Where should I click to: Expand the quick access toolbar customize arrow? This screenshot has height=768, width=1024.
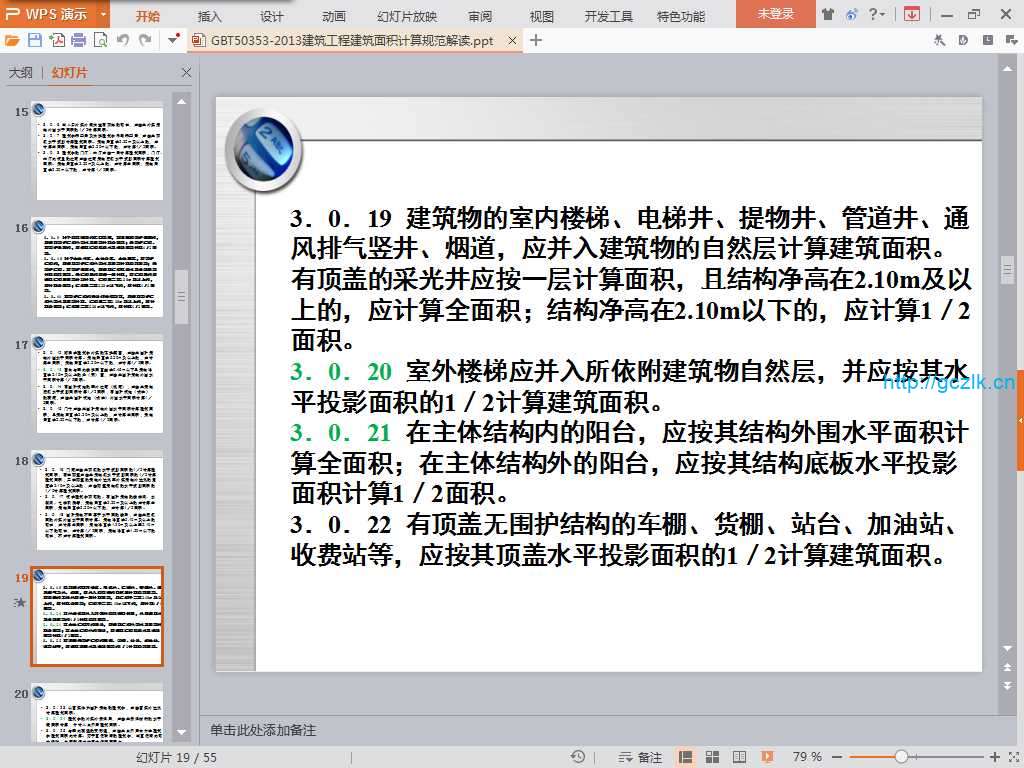174,40
